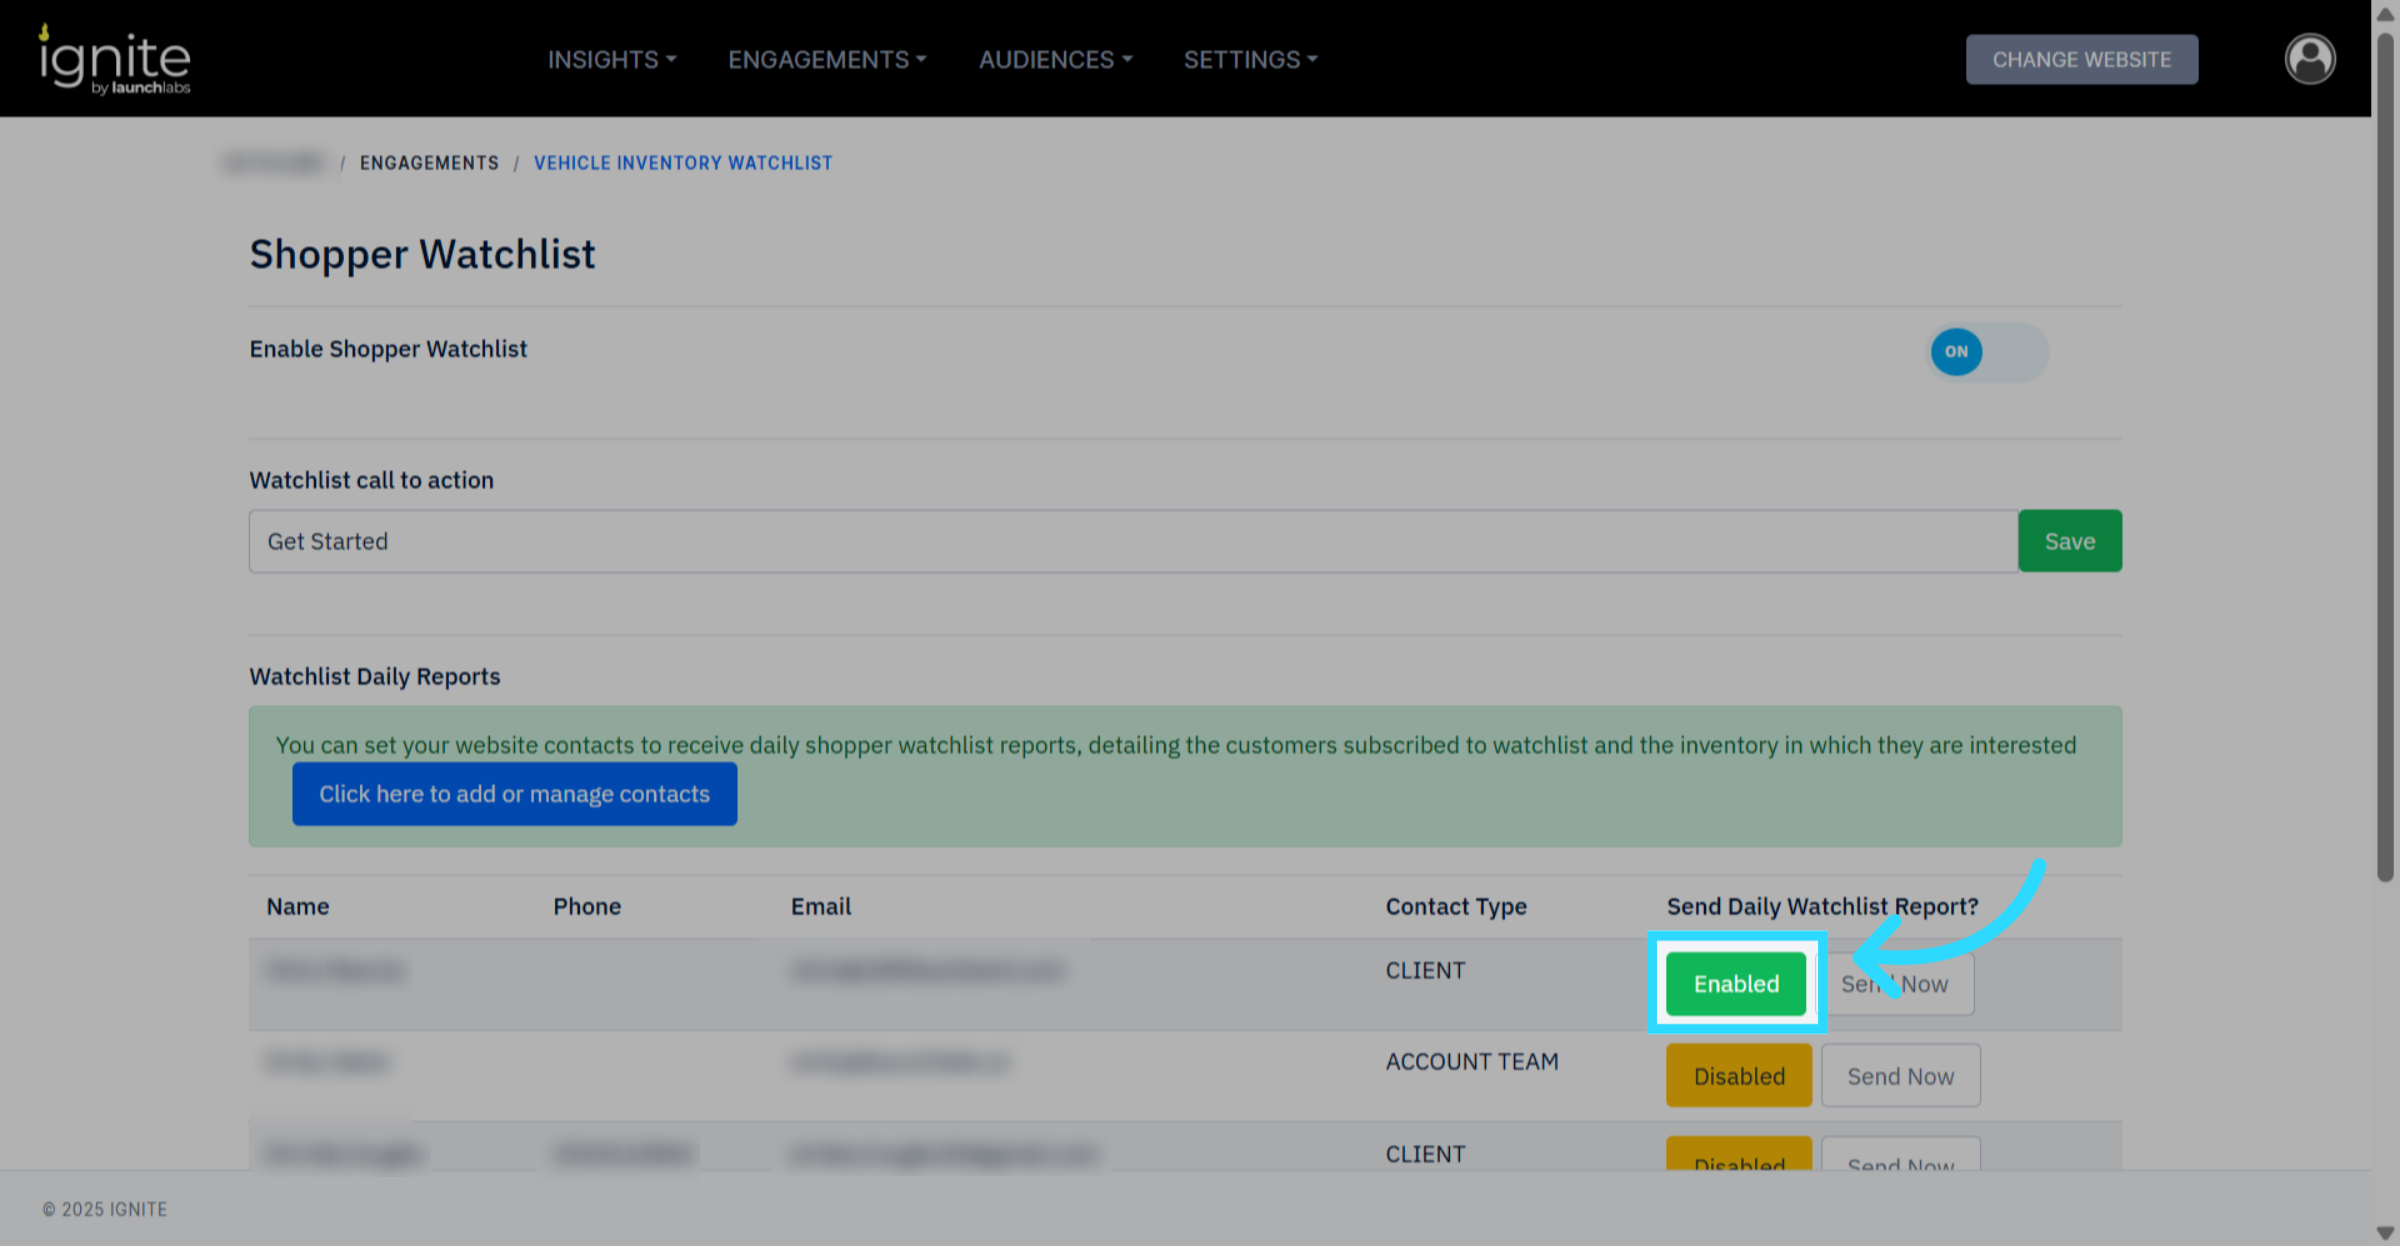
Task: Toggle Enable Shopper Watchlist switch
Action: coord(1986,352)
